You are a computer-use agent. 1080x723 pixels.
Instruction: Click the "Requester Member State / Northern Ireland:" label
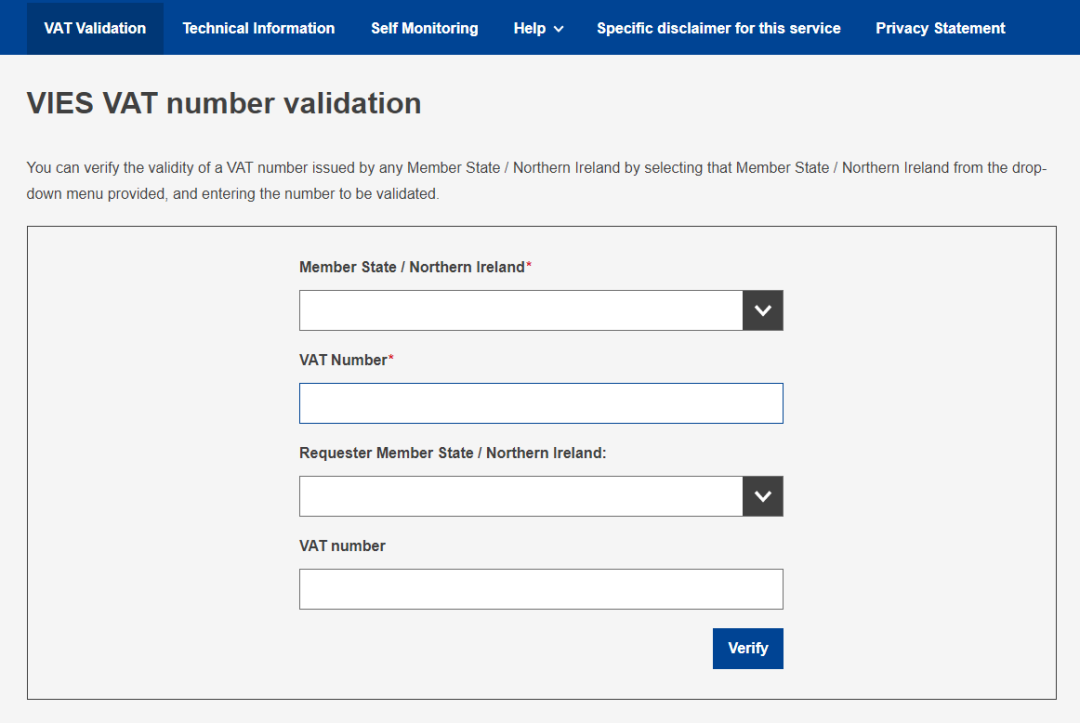[x=452, y=453]
